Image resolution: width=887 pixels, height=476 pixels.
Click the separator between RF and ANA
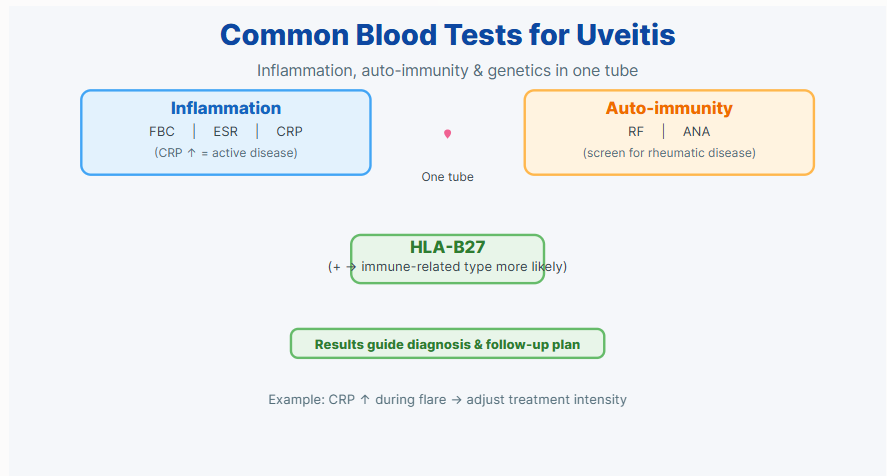pyautogui.click(x=664, y=131)
